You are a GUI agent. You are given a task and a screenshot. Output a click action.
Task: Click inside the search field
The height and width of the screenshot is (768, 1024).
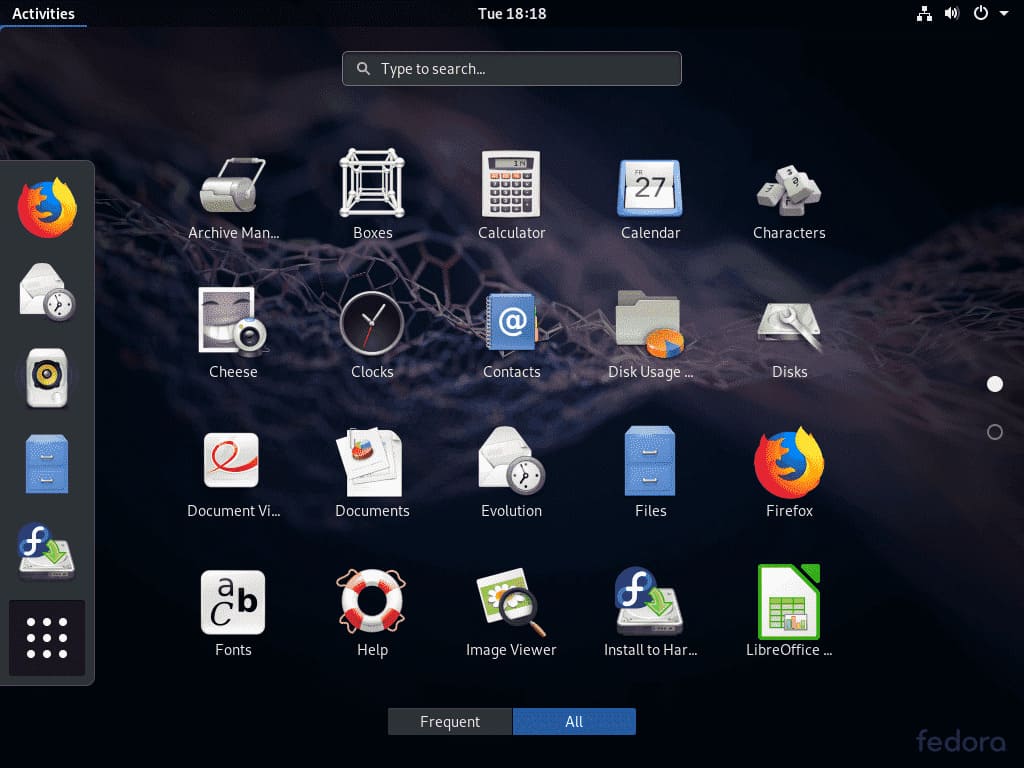coord(511,68)
